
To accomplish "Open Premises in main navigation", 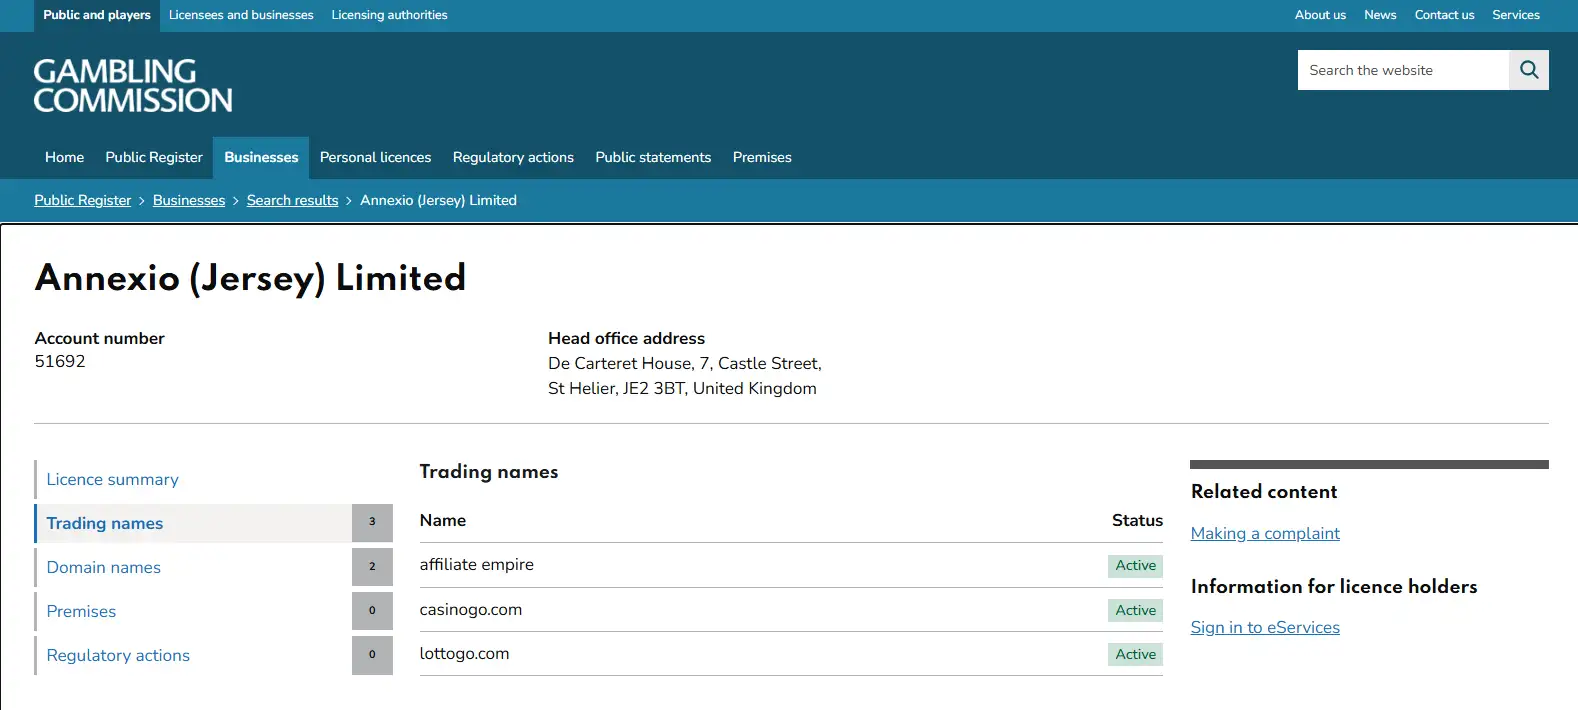I will 762,157.
